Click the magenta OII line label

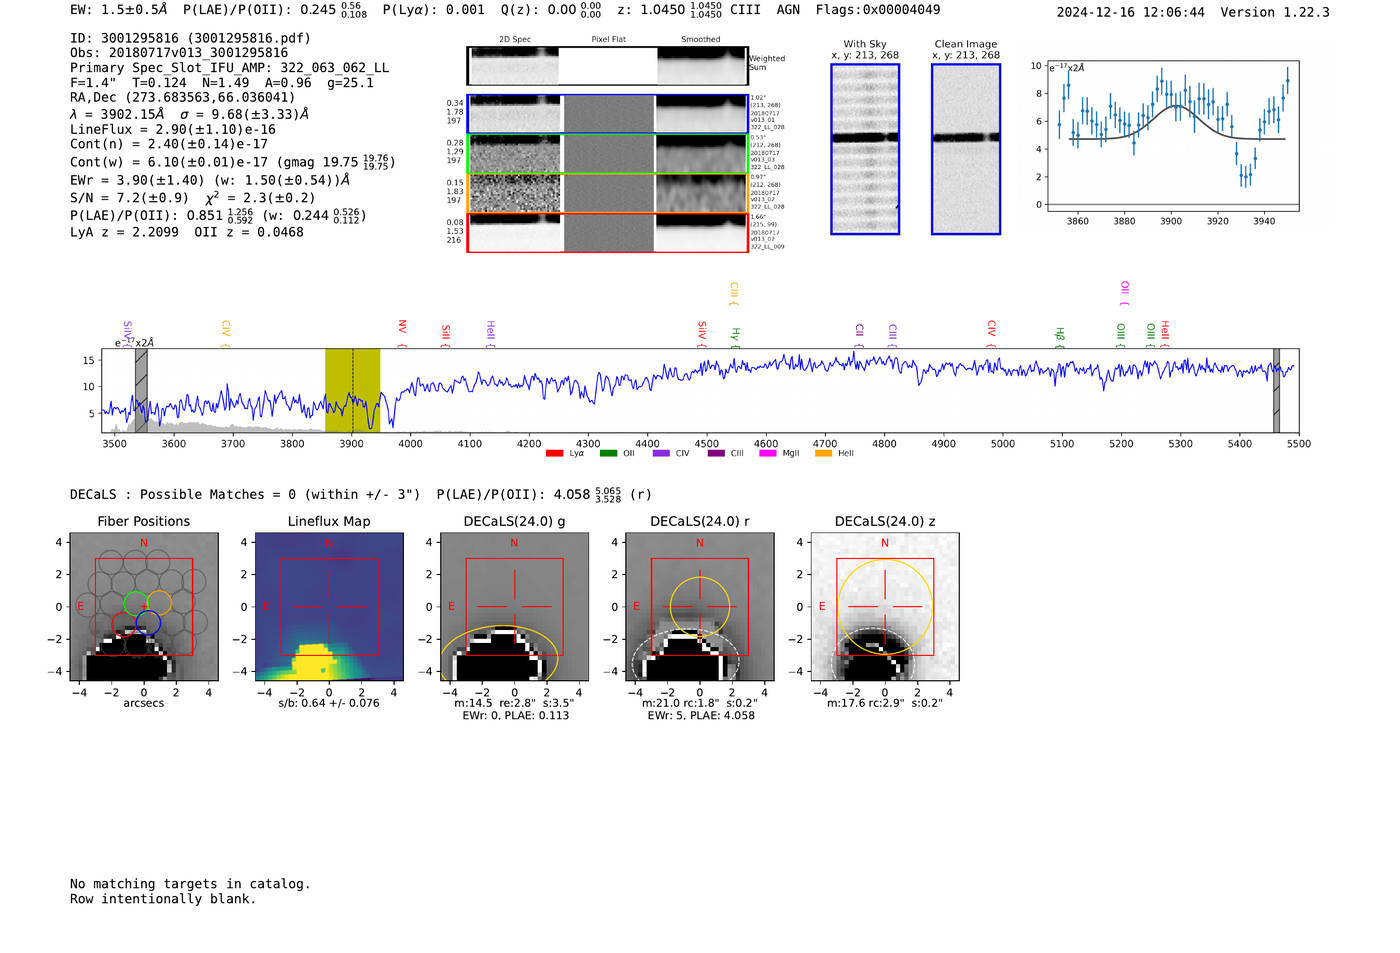point(1124,293)
